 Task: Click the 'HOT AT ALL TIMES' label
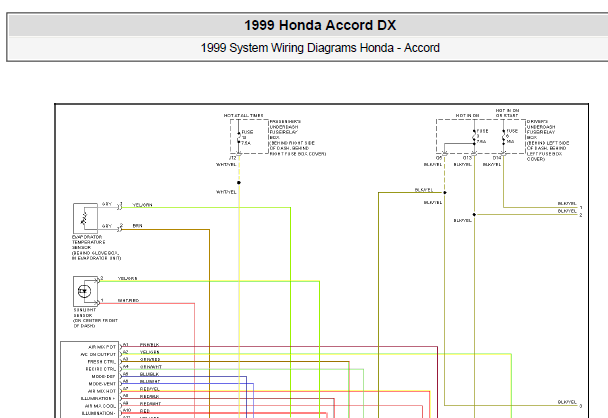(244, 116)
